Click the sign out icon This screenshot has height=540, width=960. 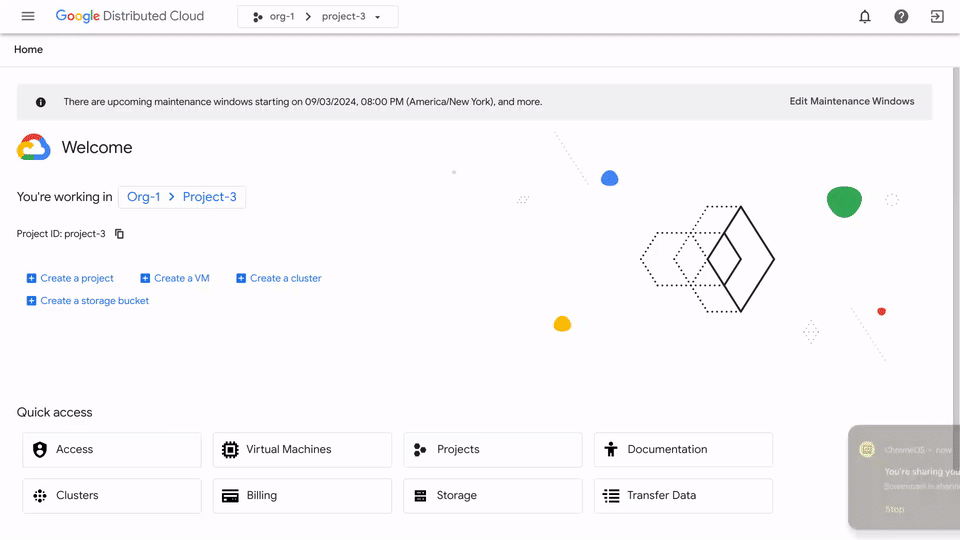point(937,17)
